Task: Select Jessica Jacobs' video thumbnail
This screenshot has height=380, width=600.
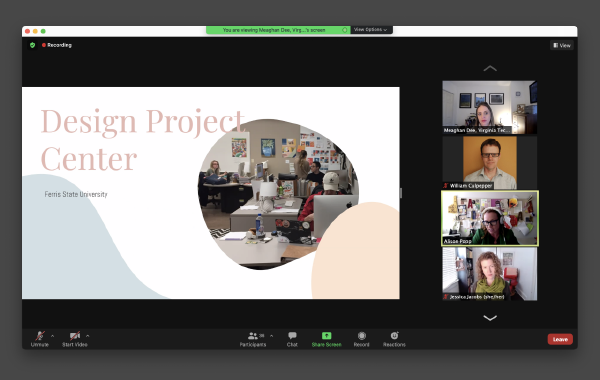Action: pyautogui.click(x=490, y=274)
